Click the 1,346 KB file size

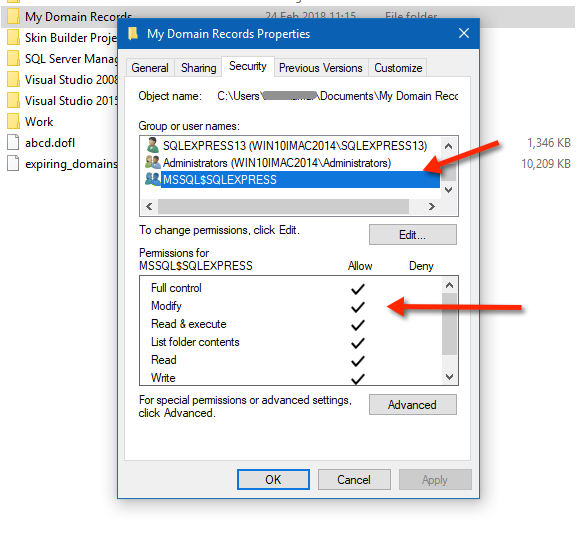pos(549,143)
